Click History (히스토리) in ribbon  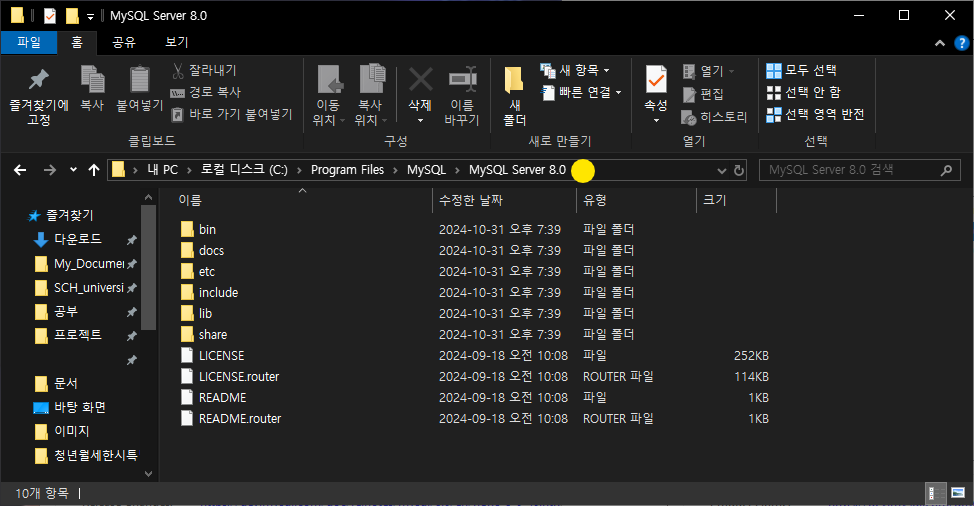point(714,117)
